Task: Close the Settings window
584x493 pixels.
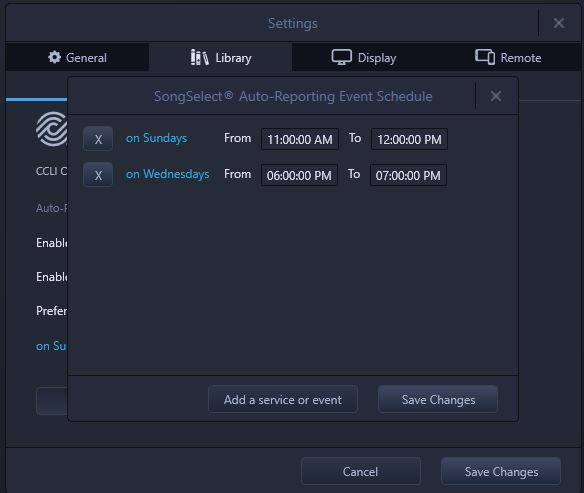Action: [559, 23]
